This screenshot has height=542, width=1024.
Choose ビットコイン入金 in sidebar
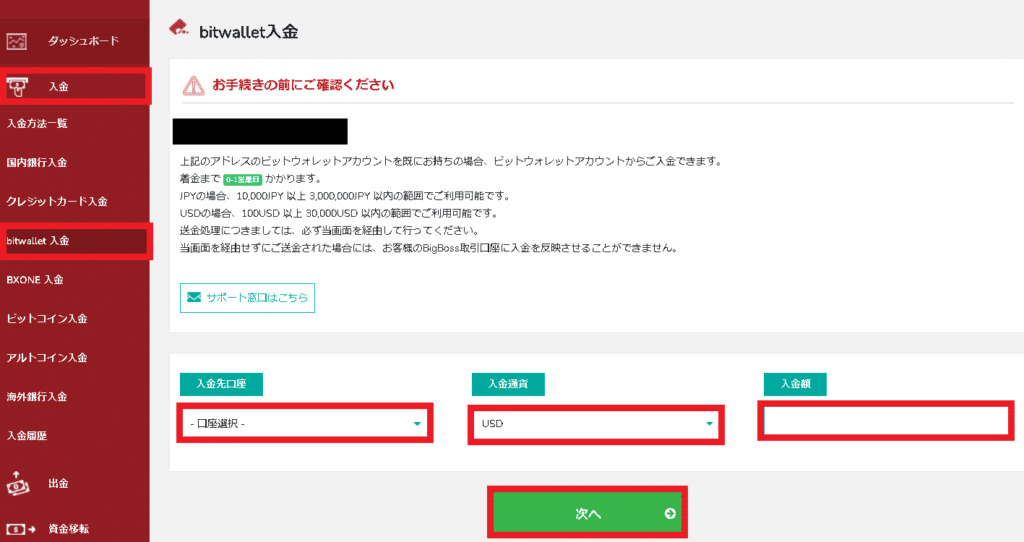(47, 319)
